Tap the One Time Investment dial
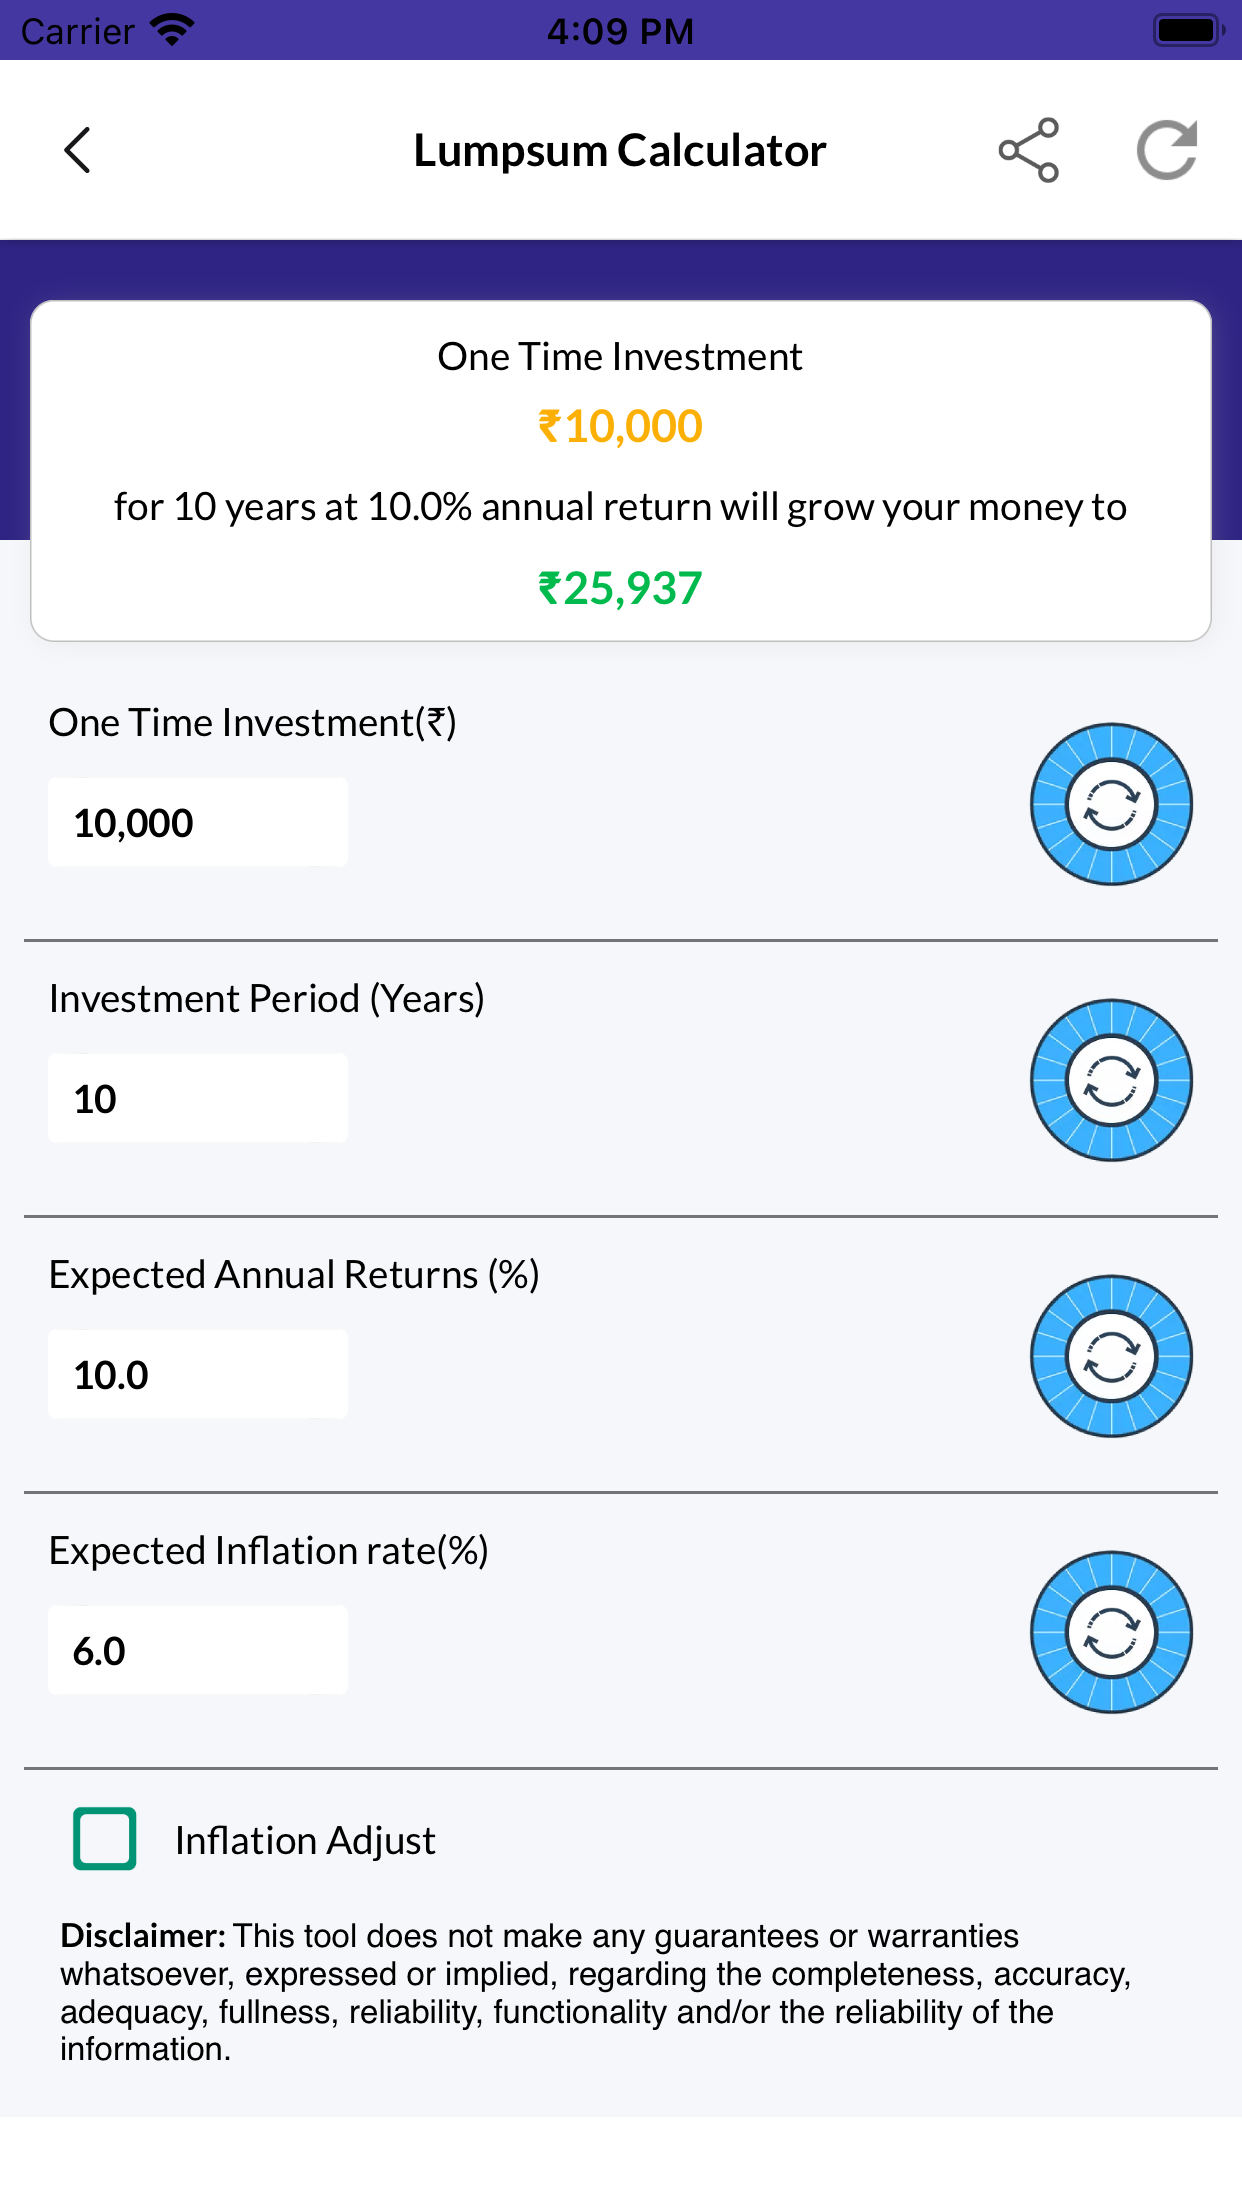Viewport: 1242px width, 2208px height. [x=1111, y=804]
